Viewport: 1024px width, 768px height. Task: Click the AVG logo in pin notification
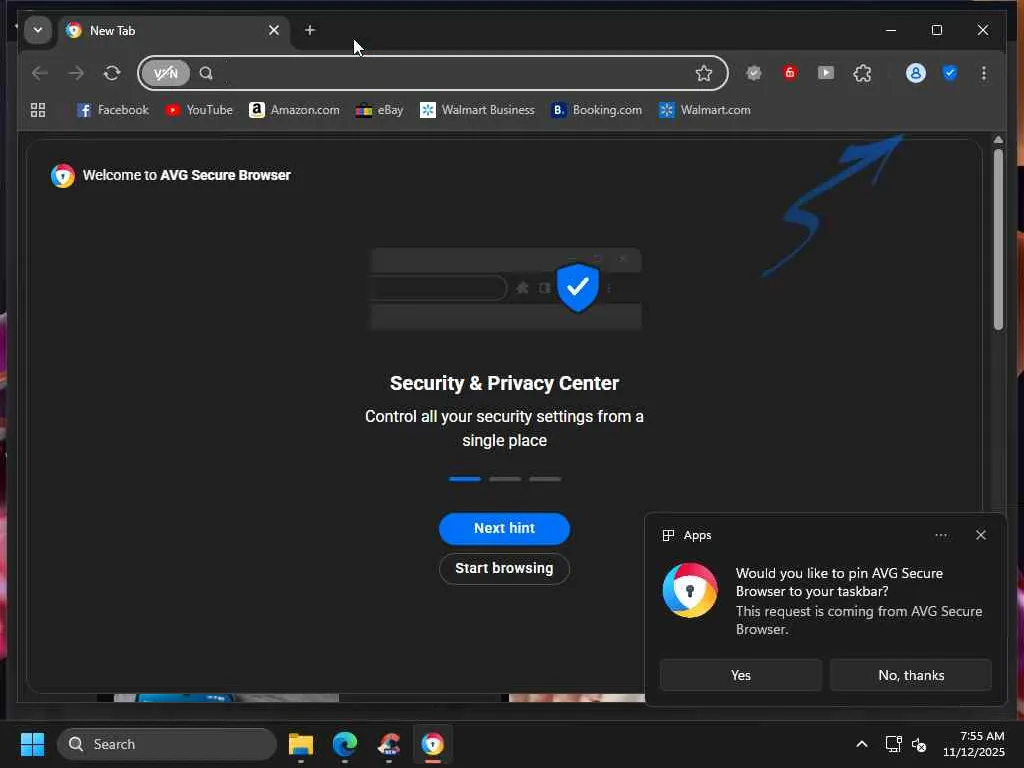tap(690, 590)
